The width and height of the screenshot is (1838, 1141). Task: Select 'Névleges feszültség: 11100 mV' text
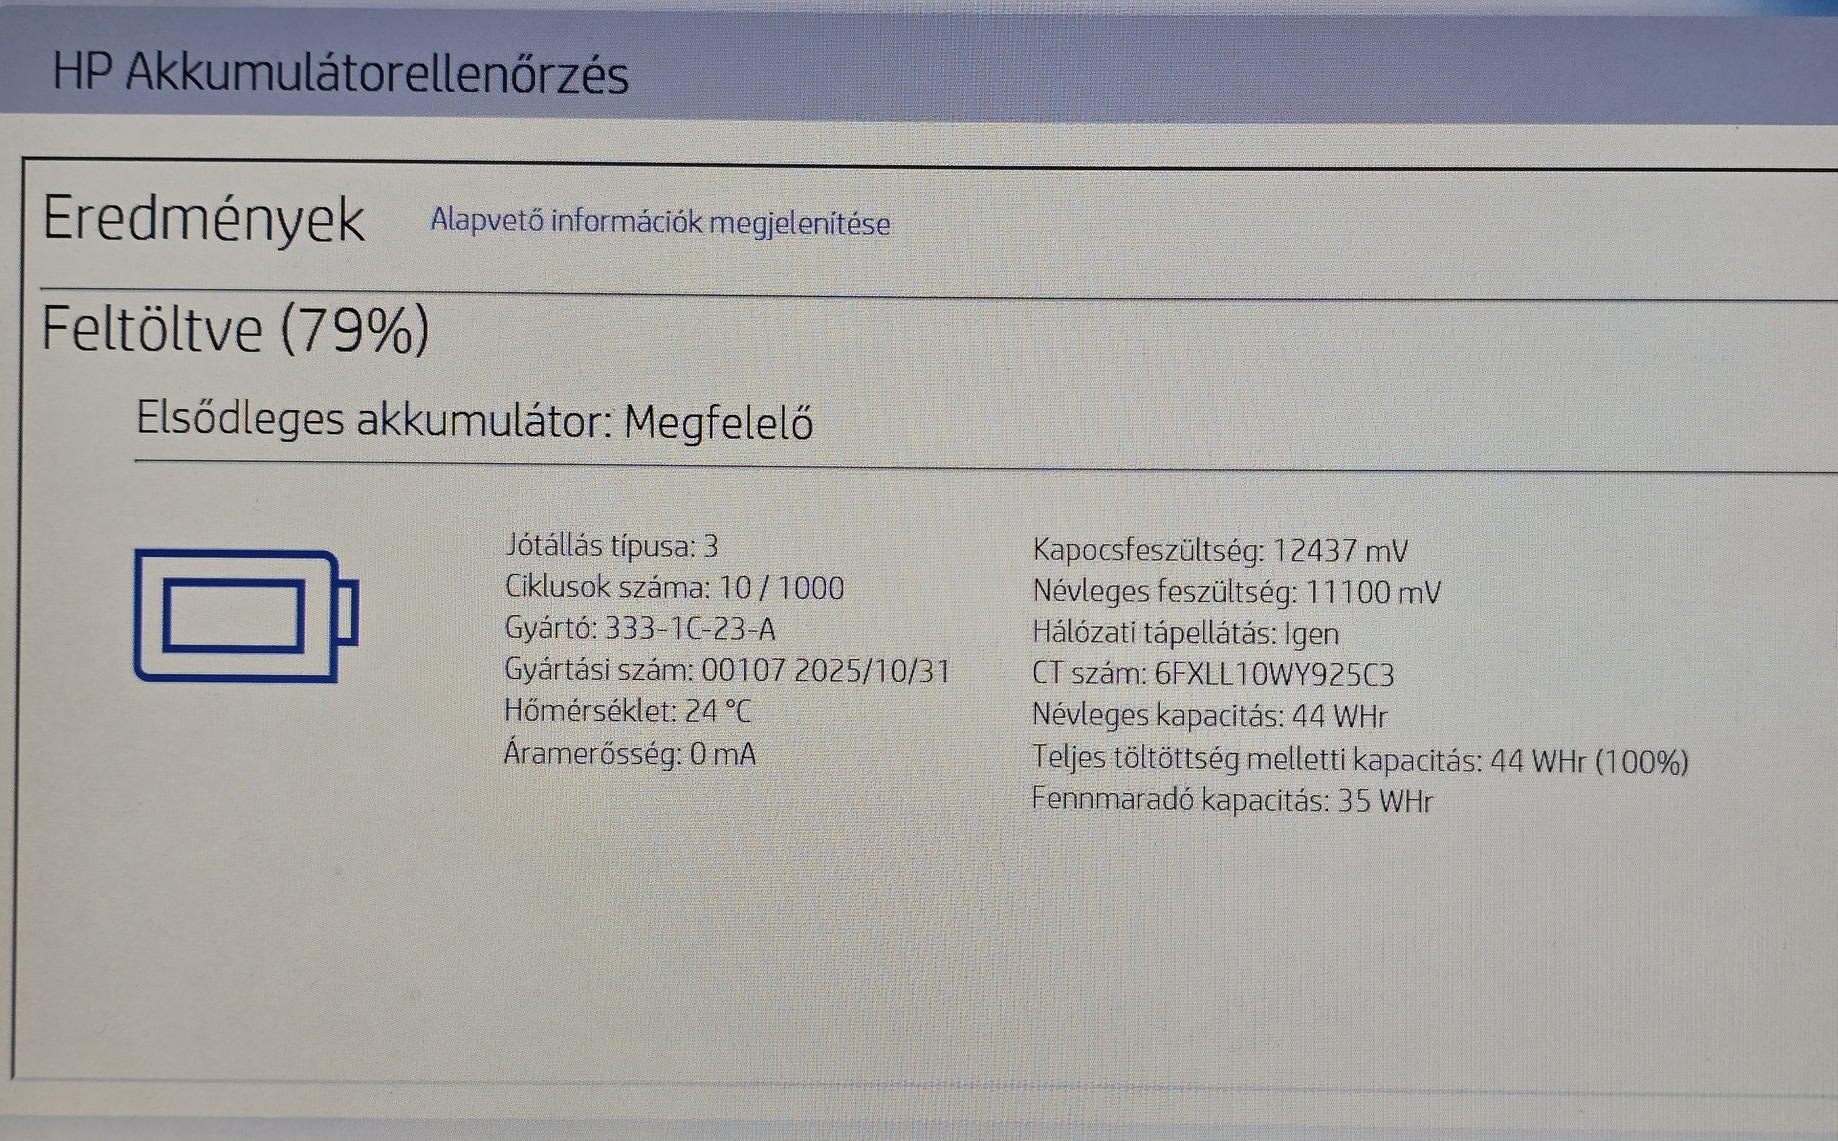1237,592
